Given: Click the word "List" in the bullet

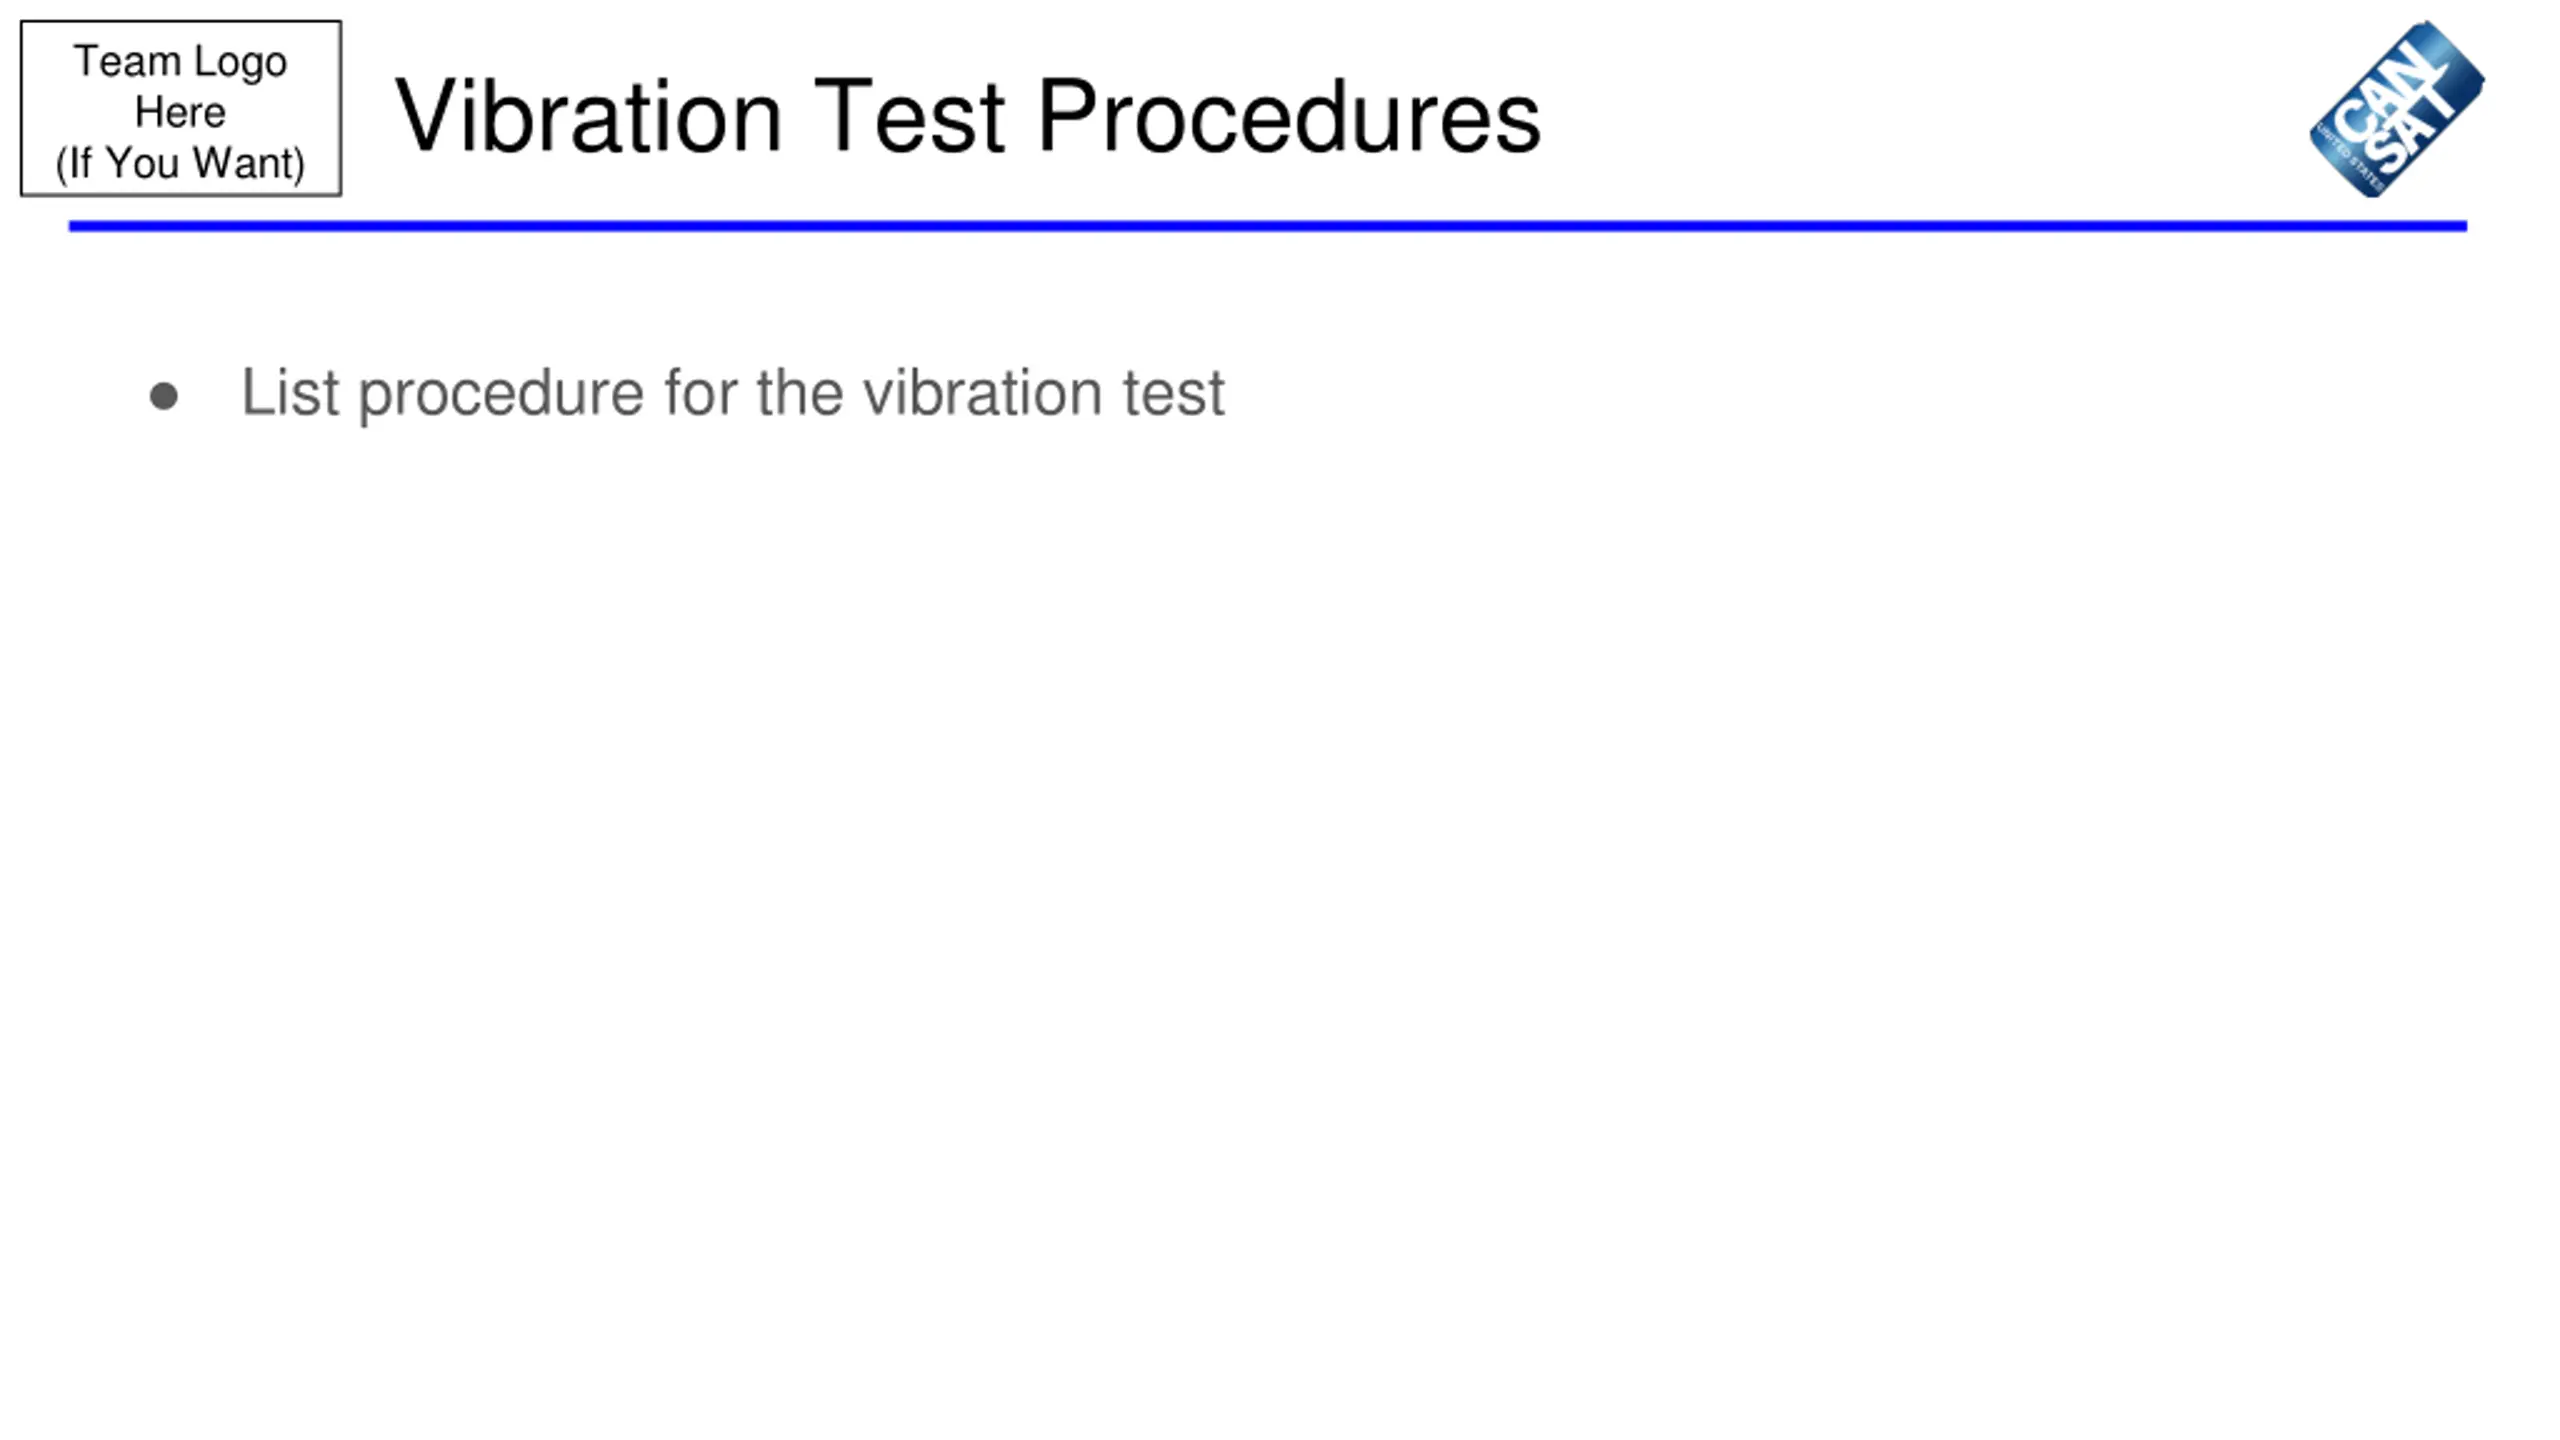Looking at the screenshot, I should (290, 392).
